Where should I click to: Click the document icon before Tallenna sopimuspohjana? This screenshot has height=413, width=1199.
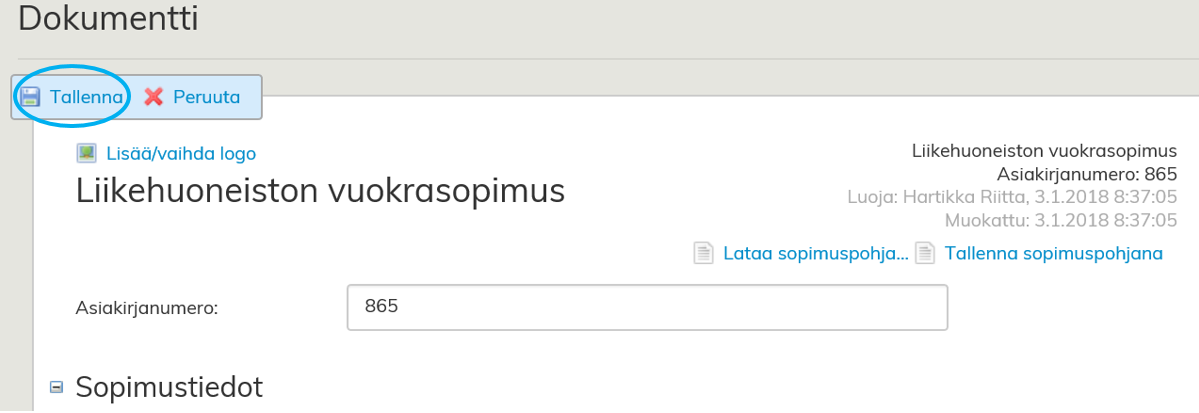(926, 253)
